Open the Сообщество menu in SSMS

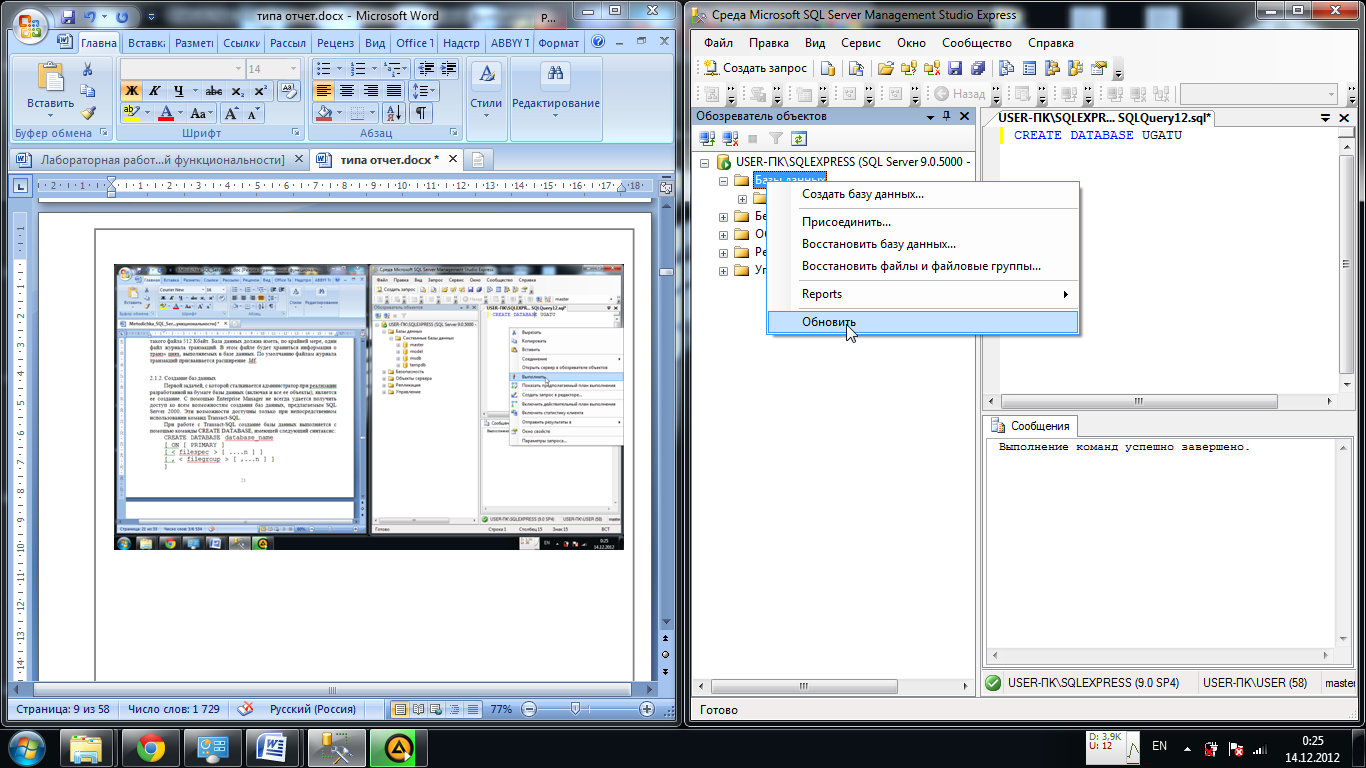coord(977,43)
